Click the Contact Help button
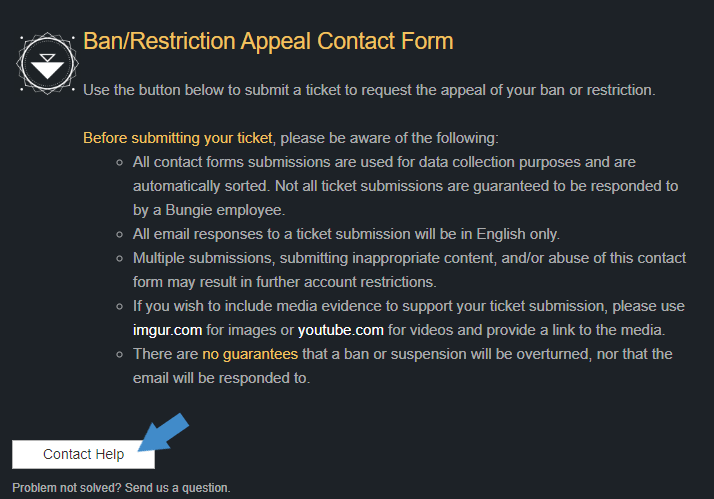714x499 pixels. [x=83, y=454]
